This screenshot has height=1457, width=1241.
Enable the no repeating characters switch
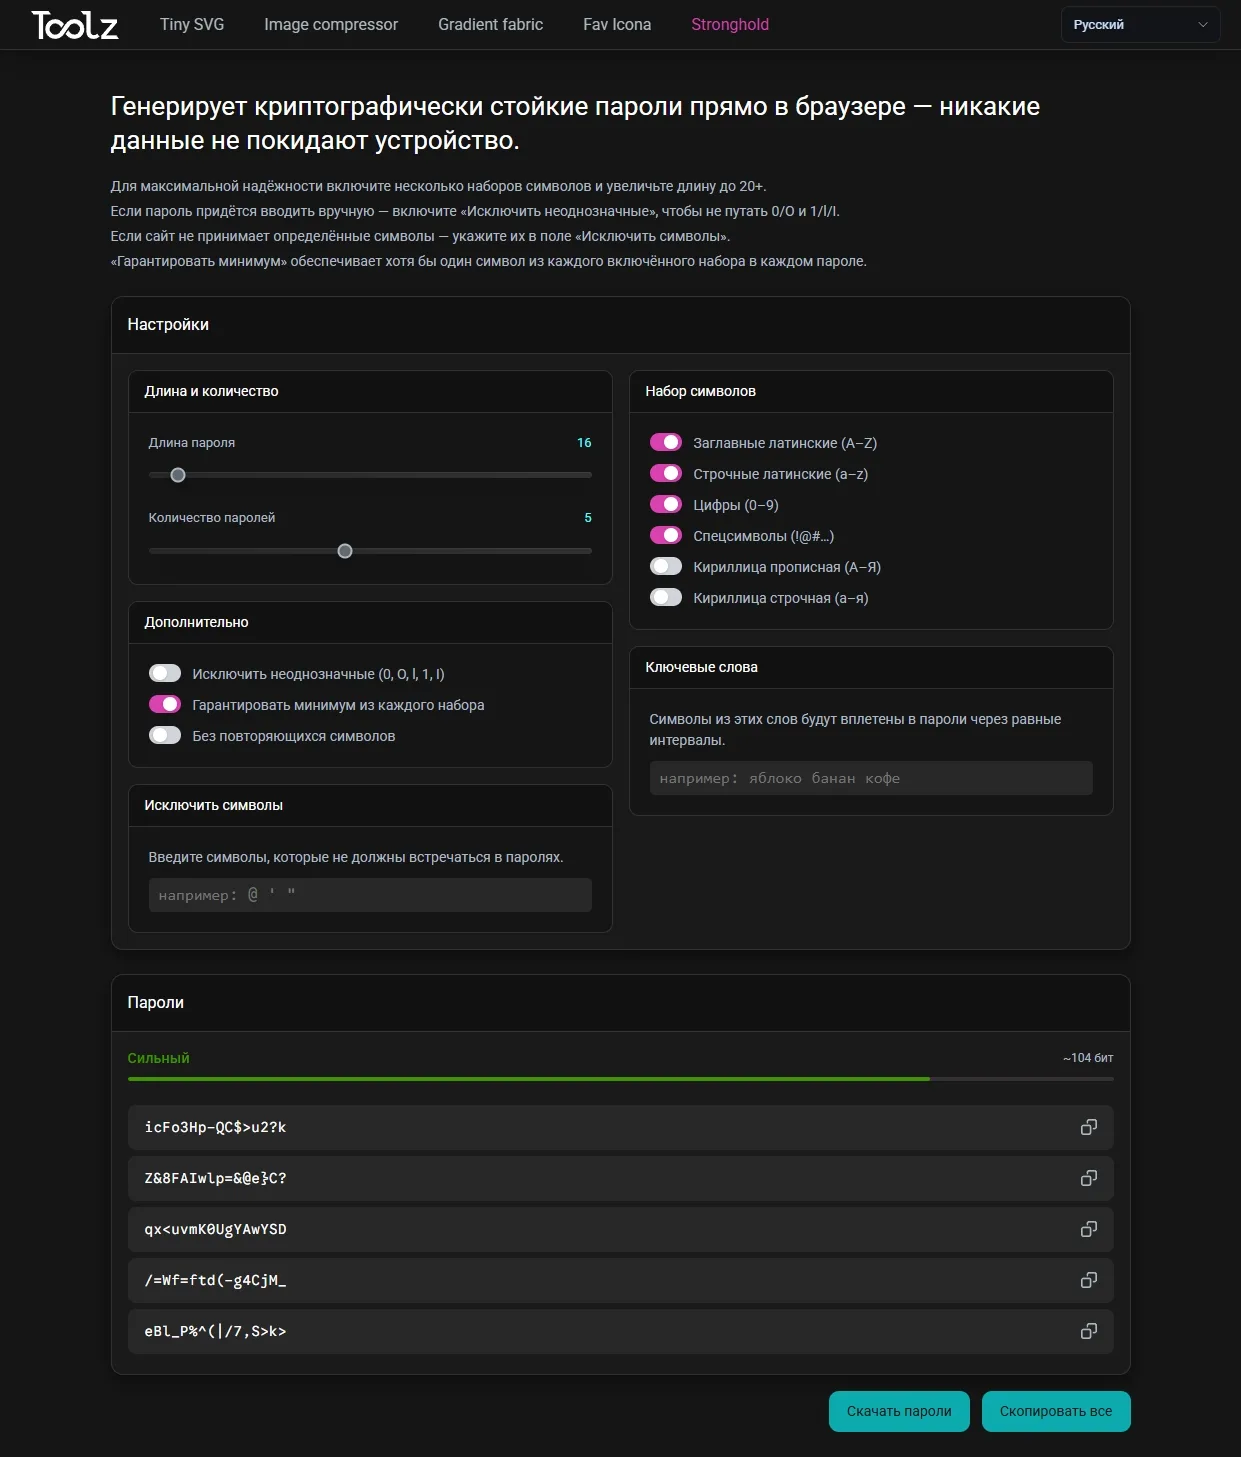point(165,735)
